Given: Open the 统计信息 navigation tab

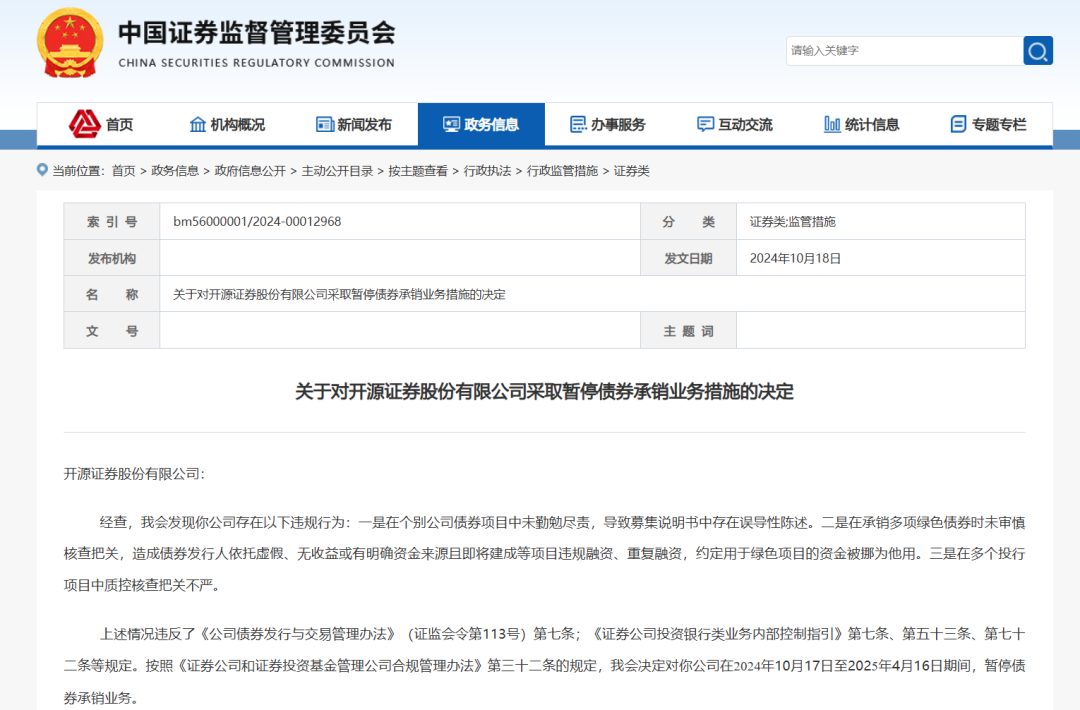Looking at the screenshot, I should [871, 124].
